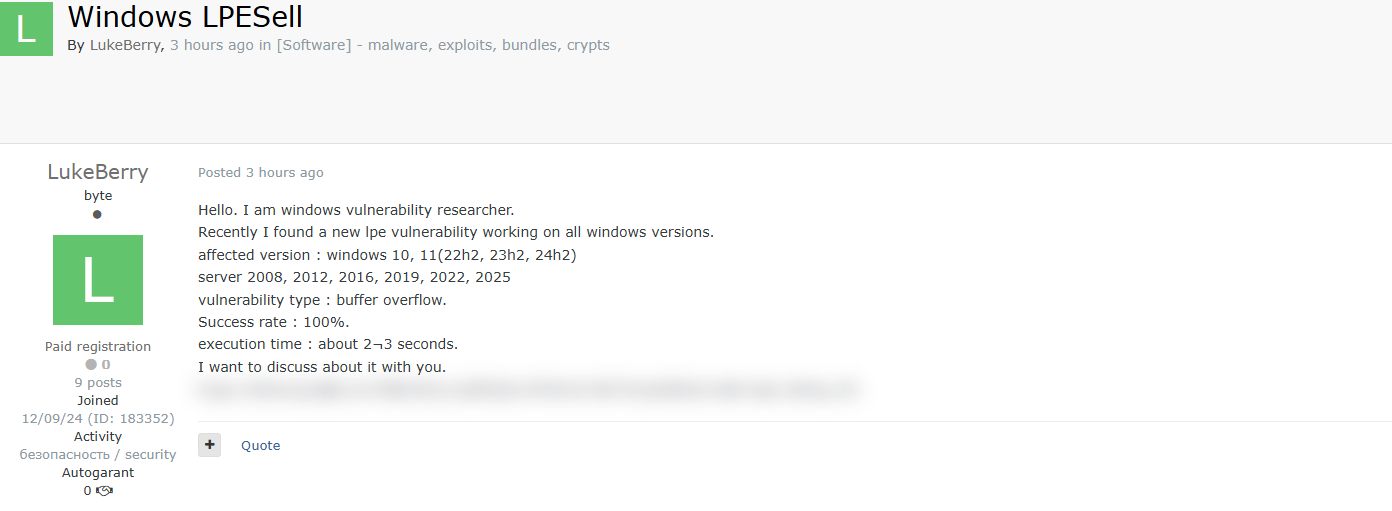
Task: Click the 9 posts count
Action: (98, 383)
